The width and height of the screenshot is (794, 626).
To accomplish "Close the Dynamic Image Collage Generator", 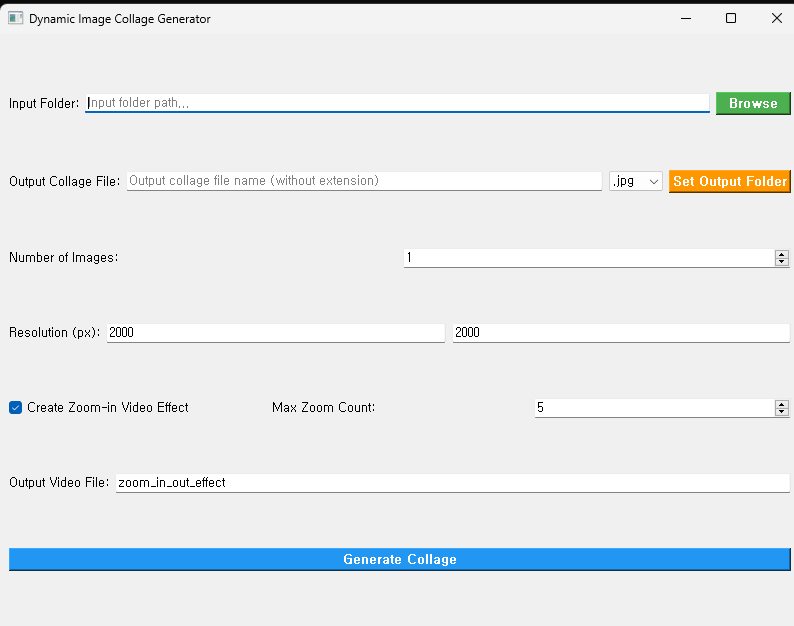I will [777, 18].
